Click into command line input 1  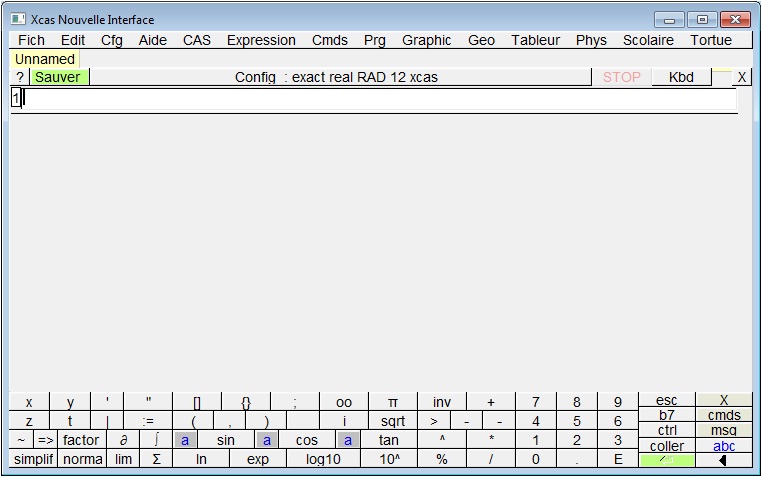click(380, 98)
